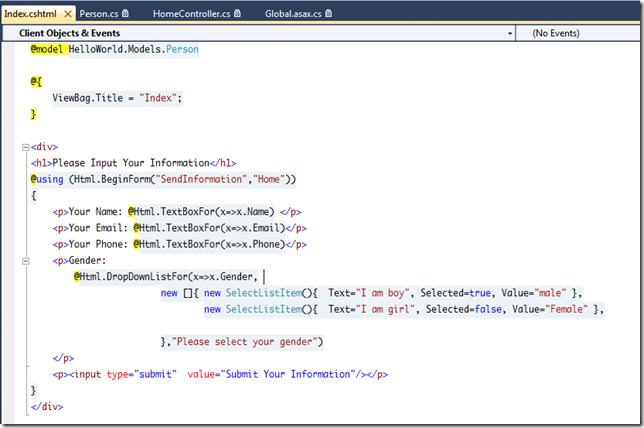Viewport: 644px width, 428px height.
Task: Click the "submit" type attribute value
Action: coord(155,375)
